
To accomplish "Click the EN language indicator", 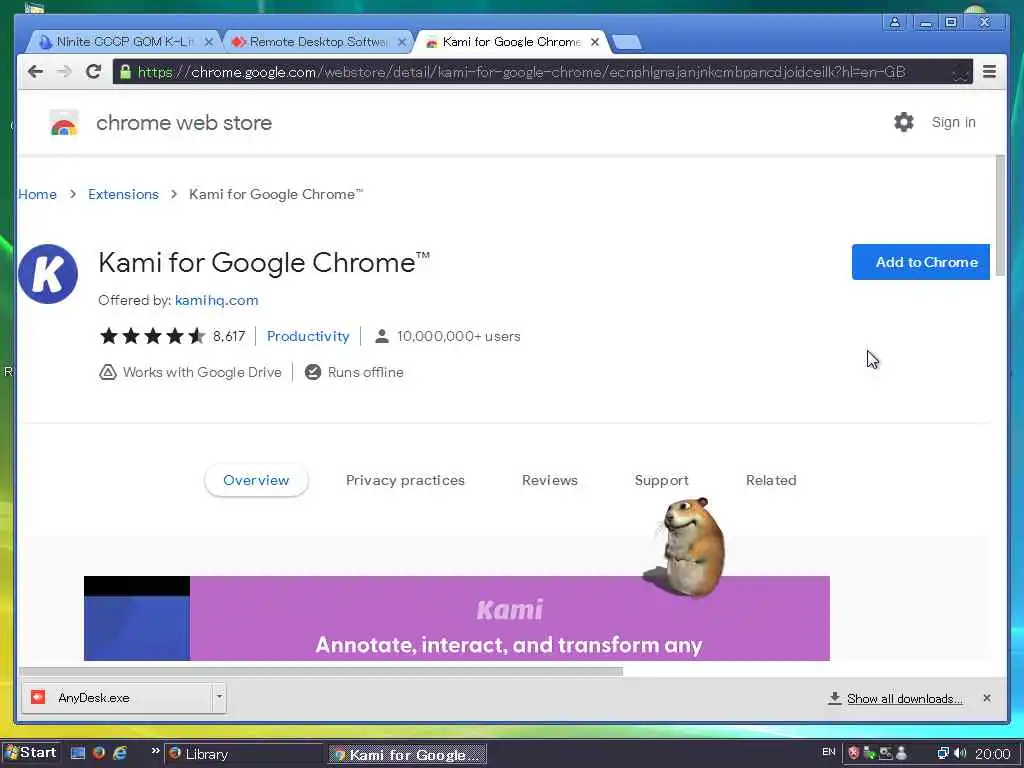I will pos(829,752).
